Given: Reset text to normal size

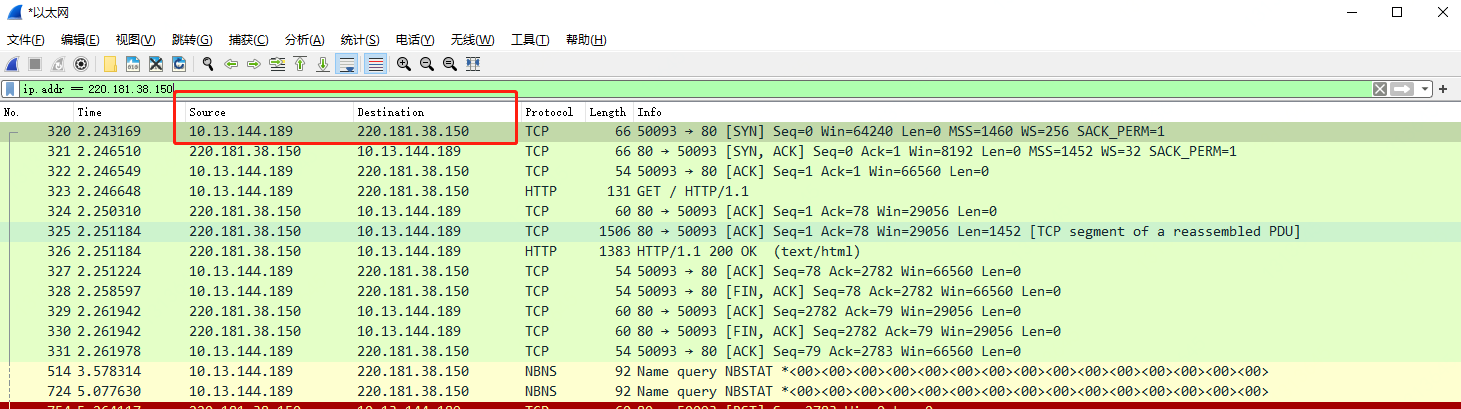Looking at the screenshot, I should coord(450,64).
